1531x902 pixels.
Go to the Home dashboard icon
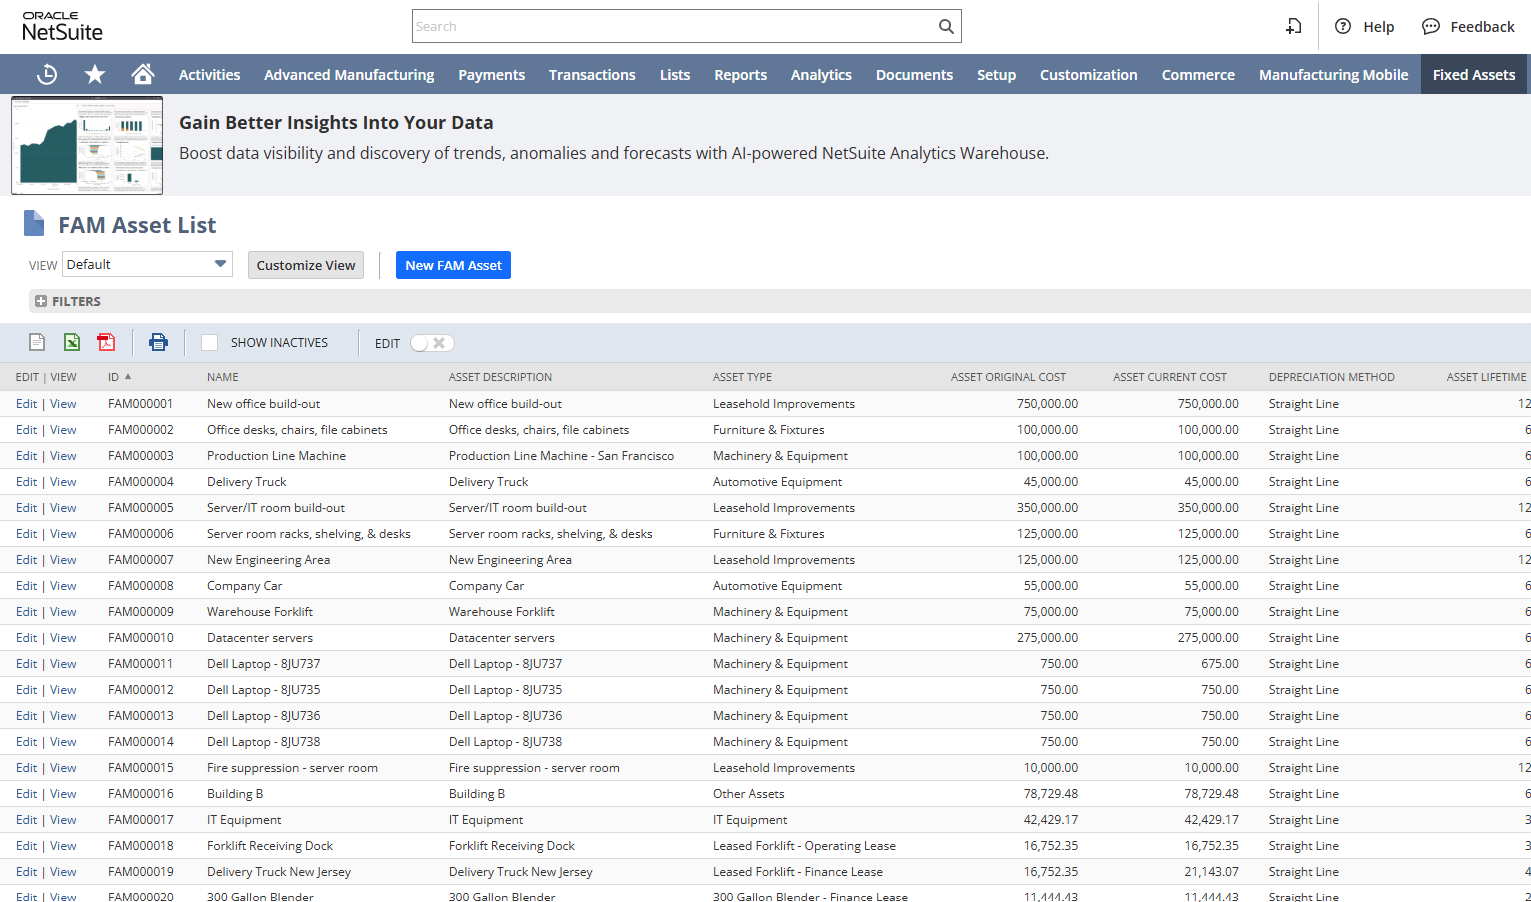pyautogui.click(x=143, y=73)
